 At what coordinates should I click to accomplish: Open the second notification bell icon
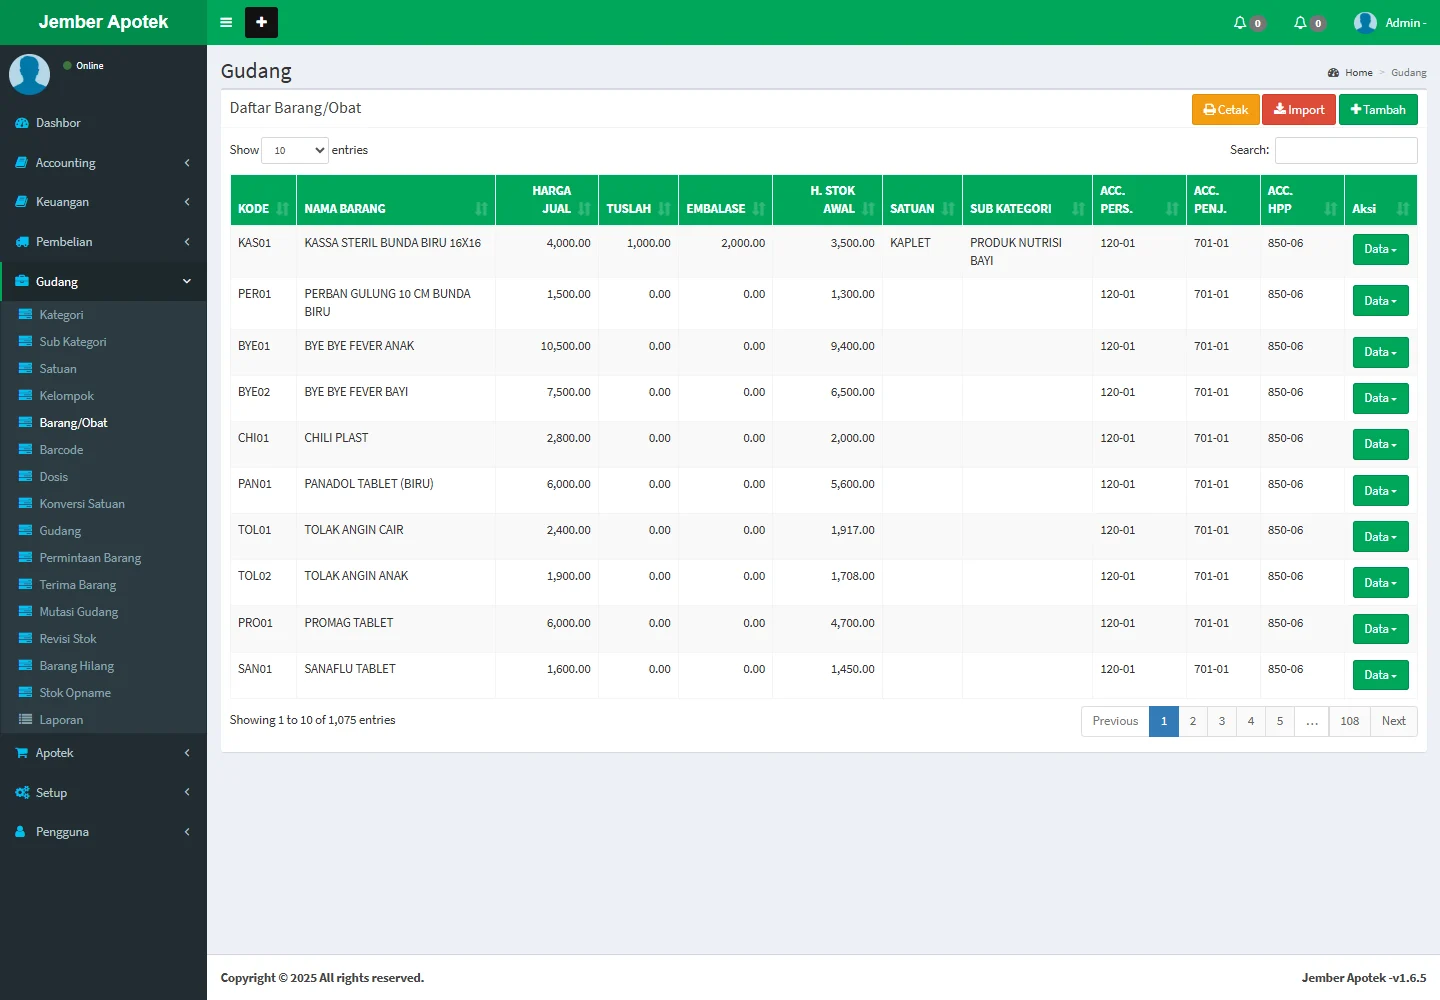point(1300,22)
